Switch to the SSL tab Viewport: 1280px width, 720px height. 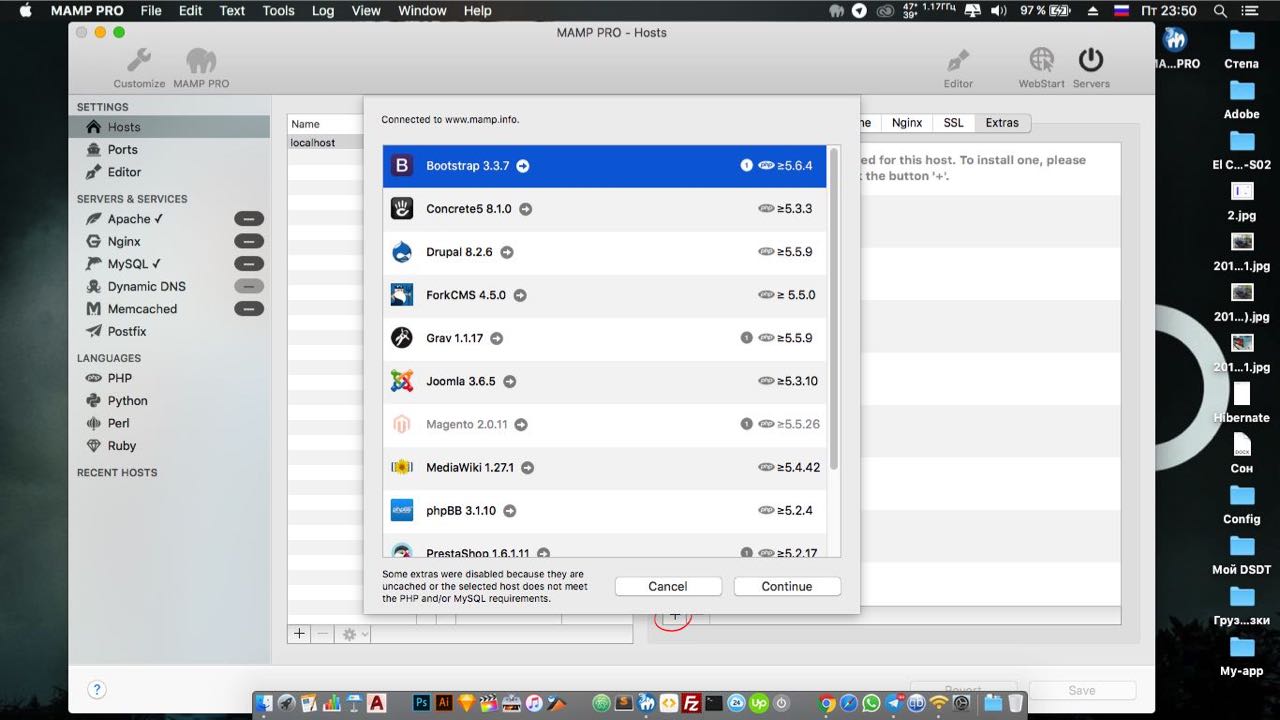[954, 123]
